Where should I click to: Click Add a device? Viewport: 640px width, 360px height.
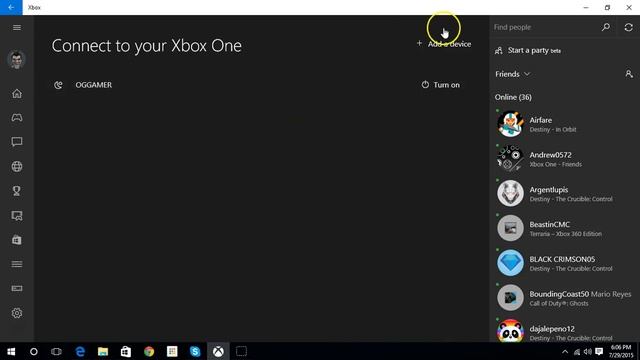point(444,44)
